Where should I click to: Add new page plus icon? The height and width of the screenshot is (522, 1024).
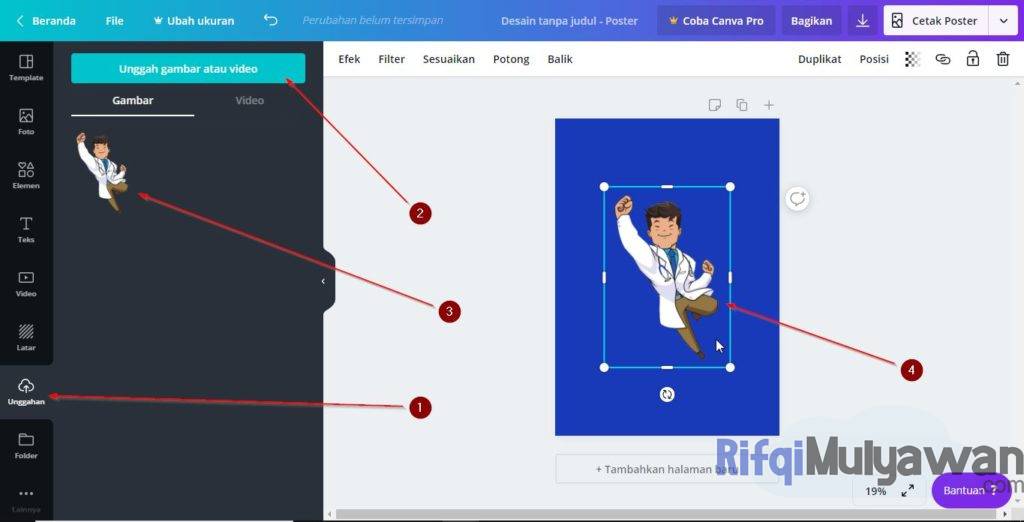click(769, 105)
